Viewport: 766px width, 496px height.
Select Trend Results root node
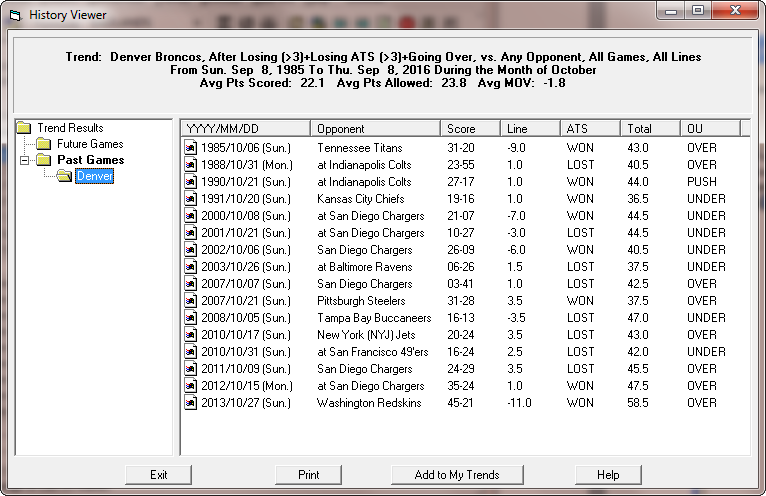pyautogui.click(x=70, y=128)
